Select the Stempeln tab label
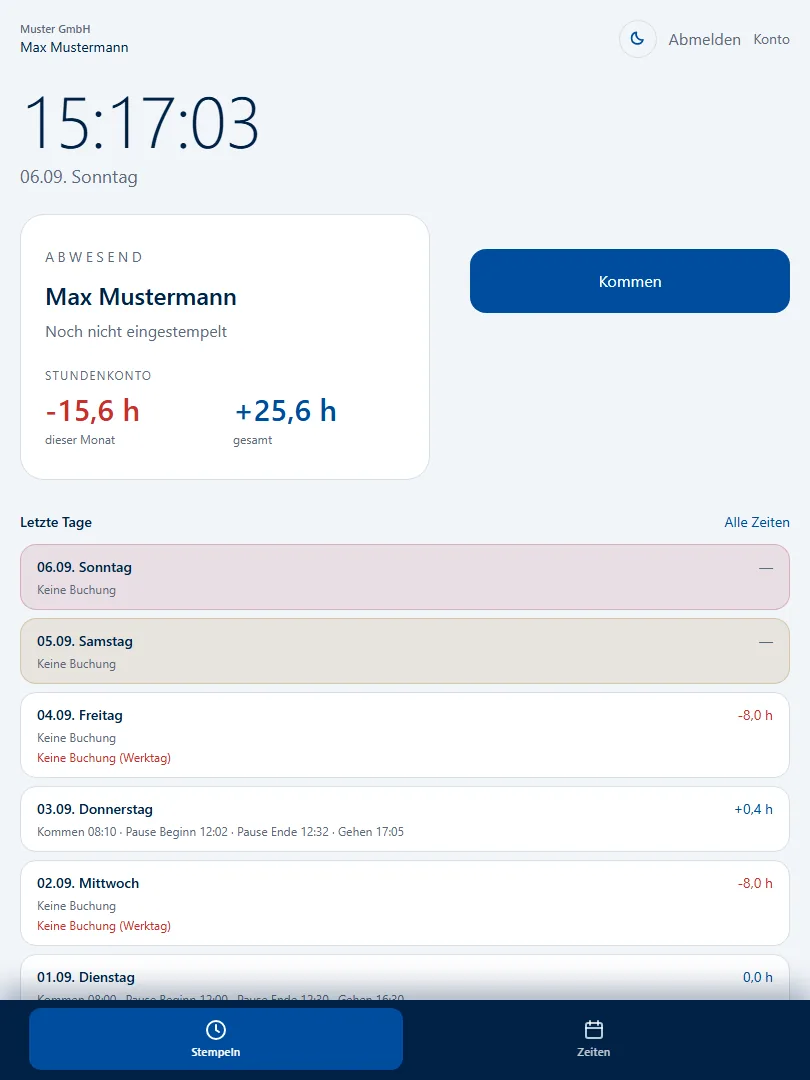The height and width of the screenshot is (1080, 810). tap(216, 1052)
